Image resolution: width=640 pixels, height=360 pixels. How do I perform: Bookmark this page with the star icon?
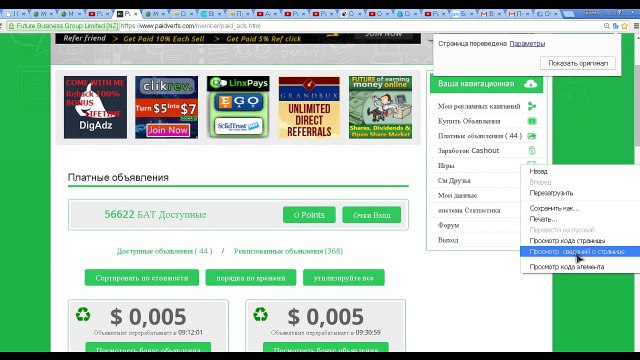coord(624,26)
